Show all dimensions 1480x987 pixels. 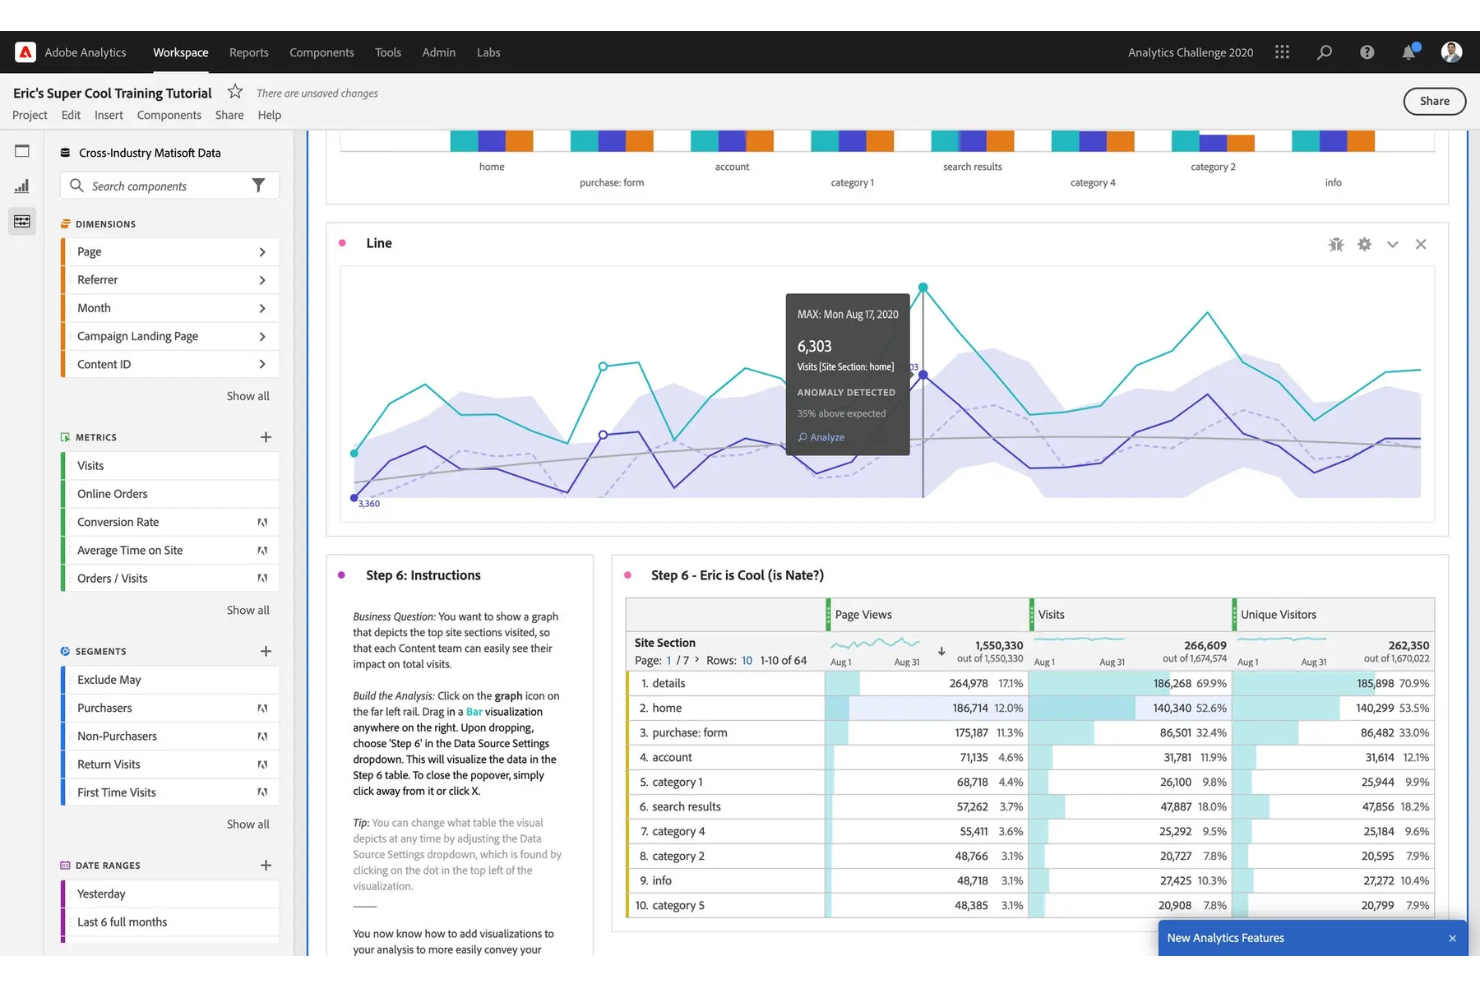(248, 396)
